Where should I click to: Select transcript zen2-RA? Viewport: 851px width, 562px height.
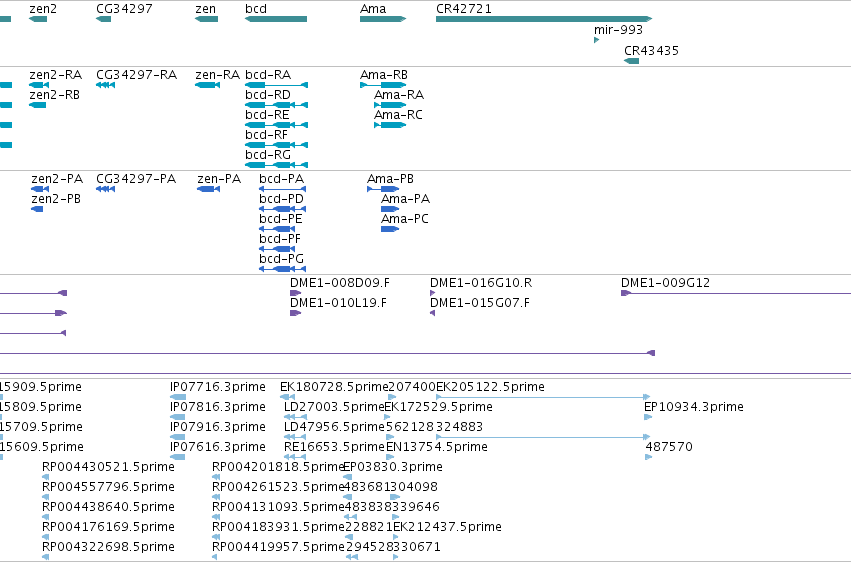(x=39, y=85)
